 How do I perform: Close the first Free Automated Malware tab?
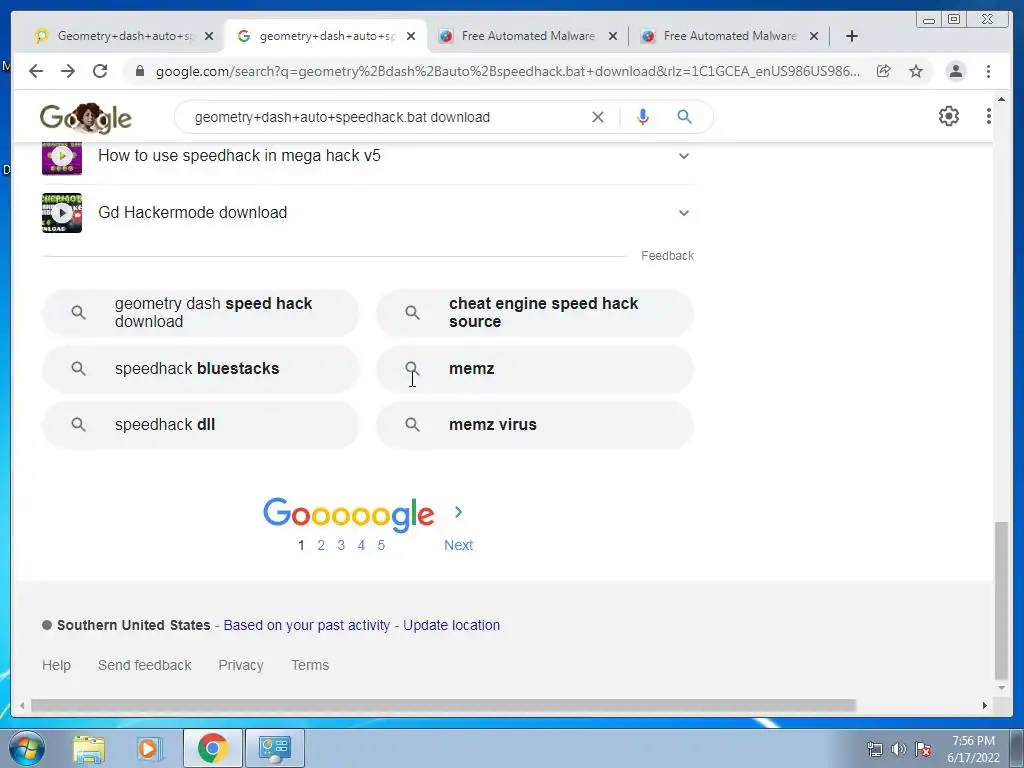[x=613, y=36]
